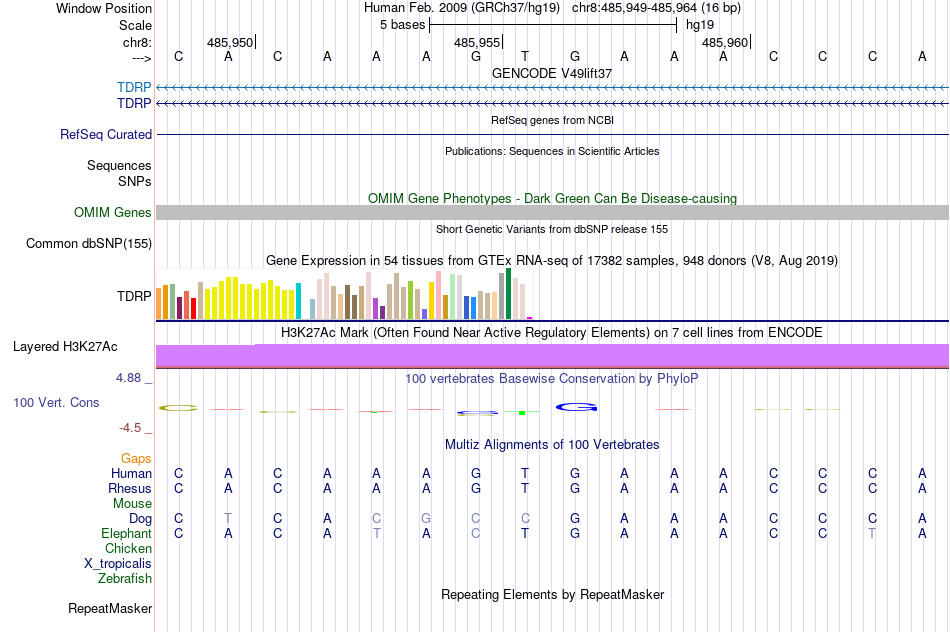Click the 485,955 ruler position
Screen dimensions: 950x632
tap(477, 42)
